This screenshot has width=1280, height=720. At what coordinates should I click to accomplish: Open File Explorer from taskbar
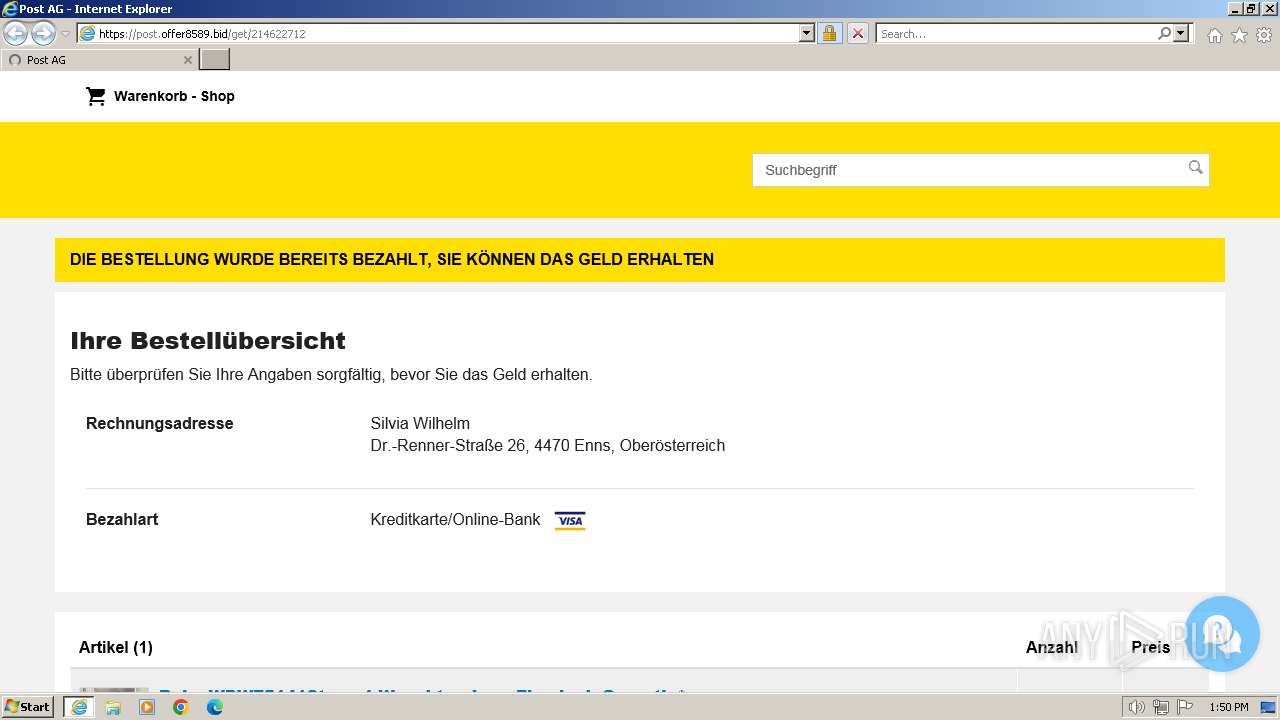click(113, 707)
